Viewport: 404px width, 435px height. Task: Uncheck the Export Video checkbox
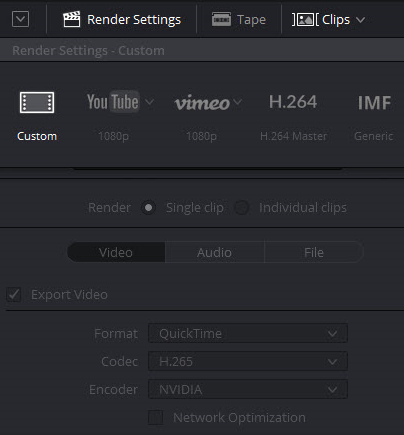(14, 295)
